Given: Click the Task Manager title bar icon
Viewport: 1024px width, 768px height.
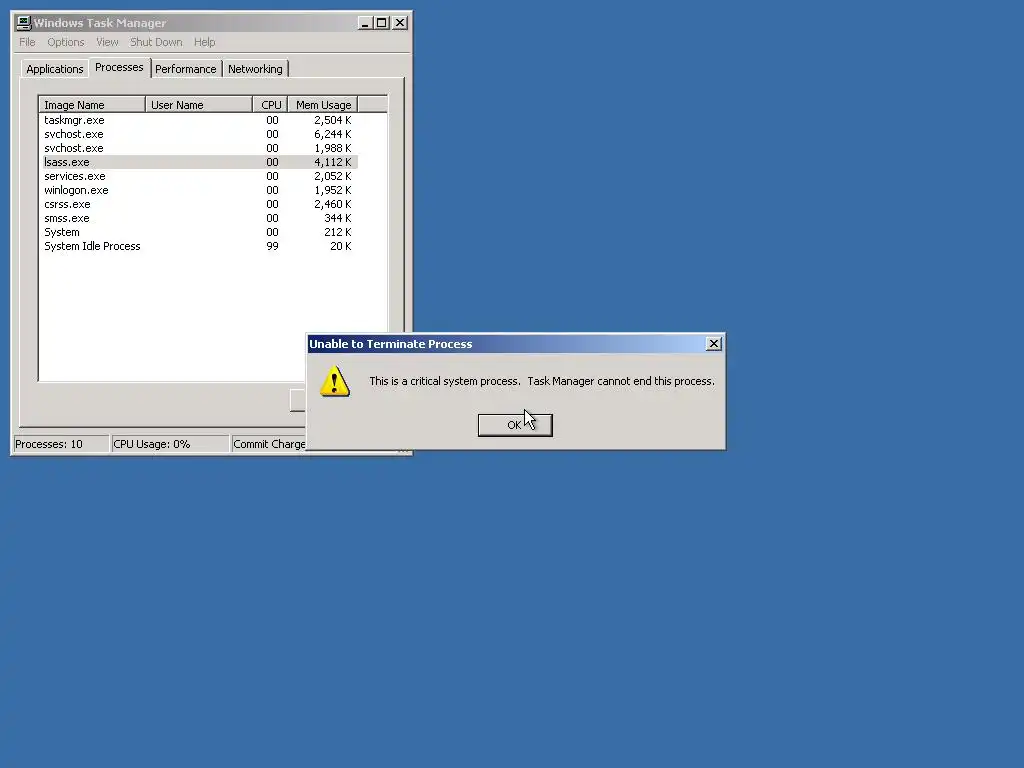Looking at the screenshot, I should [24, 23].
